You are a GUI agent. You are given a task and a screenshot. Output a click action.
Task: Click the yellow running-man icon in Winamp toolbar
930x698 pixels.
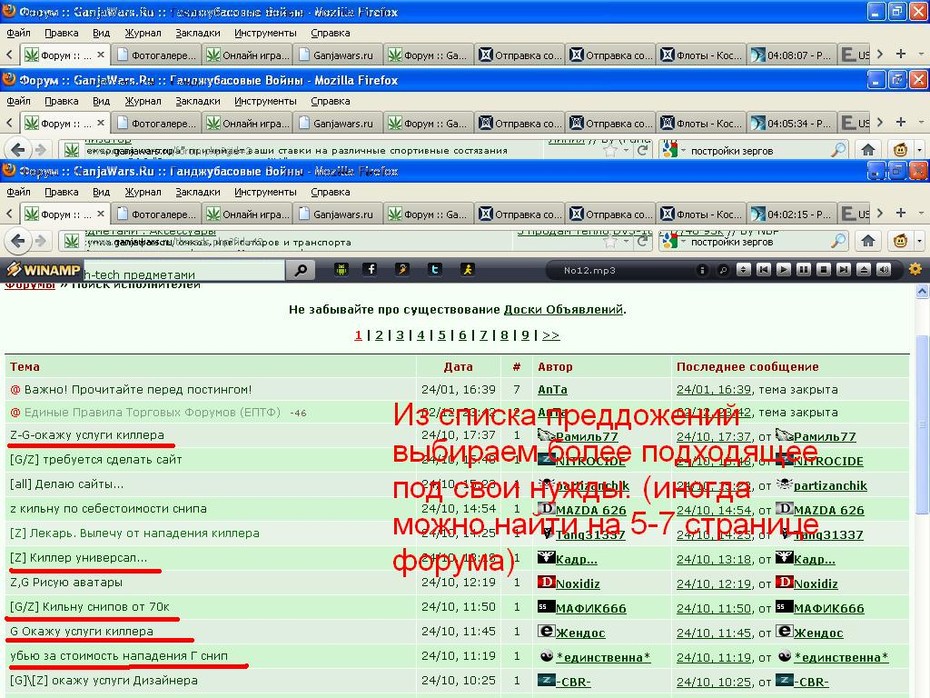coord(467,270)
